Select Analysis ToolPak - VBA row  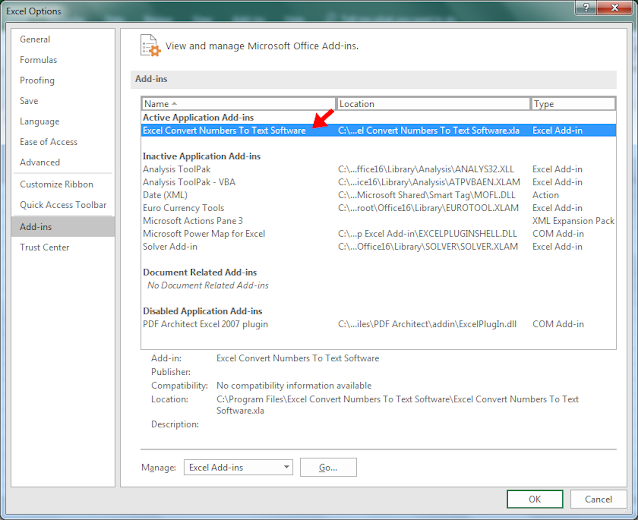(378, 182)
